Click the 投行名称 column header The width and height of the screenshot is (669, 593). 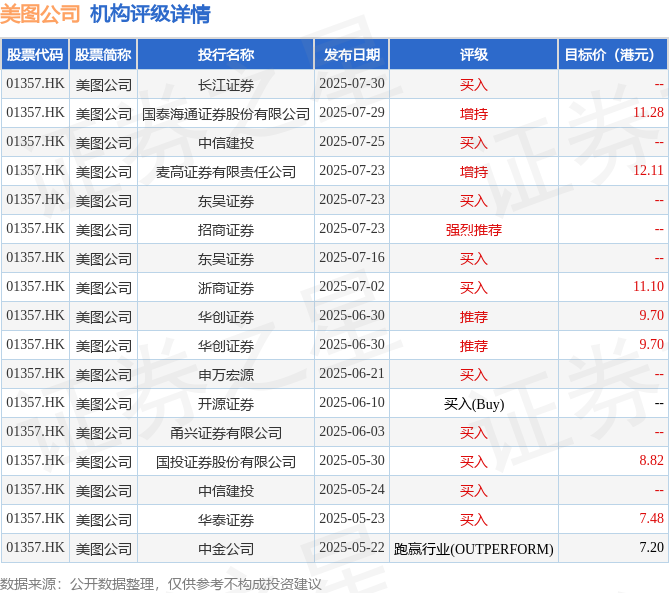tap(226, 55)
